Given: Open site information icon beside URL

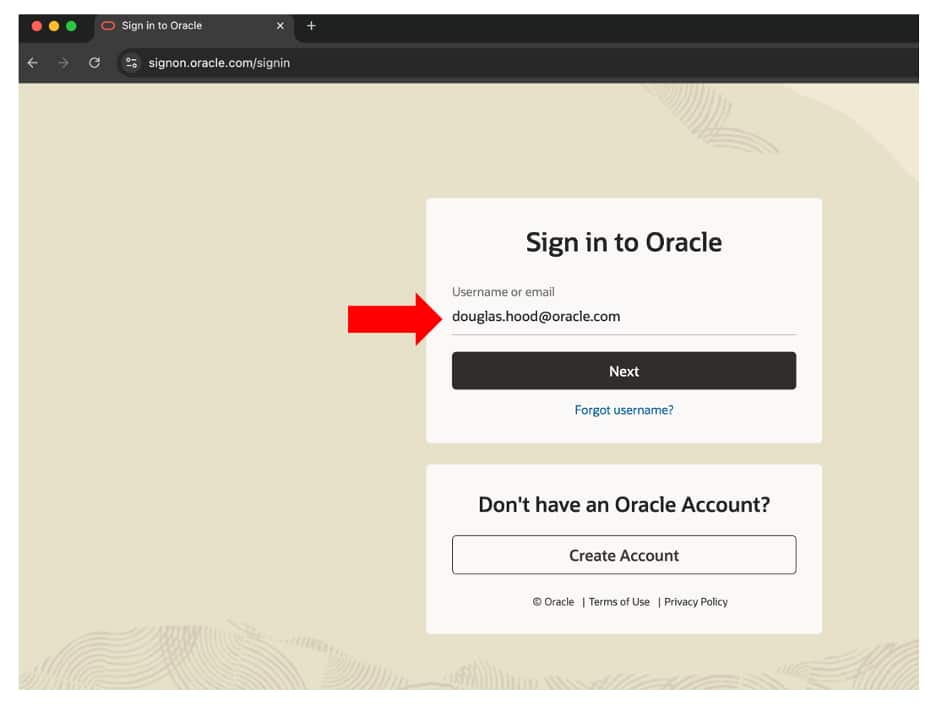Looking at the screenshot, I should click(x=130, y=63).
